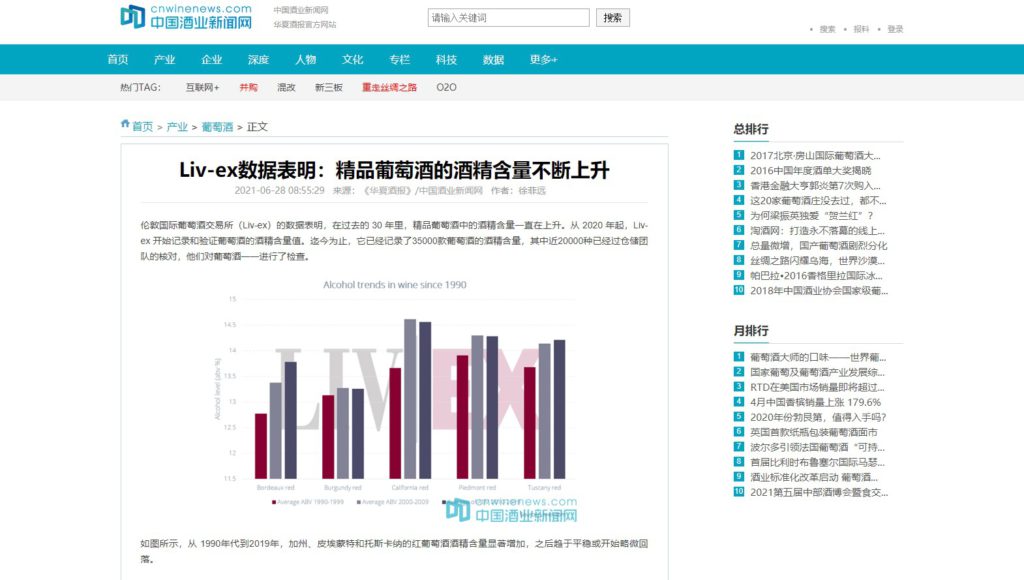Click the 产业 breadcrumb link

177,127
